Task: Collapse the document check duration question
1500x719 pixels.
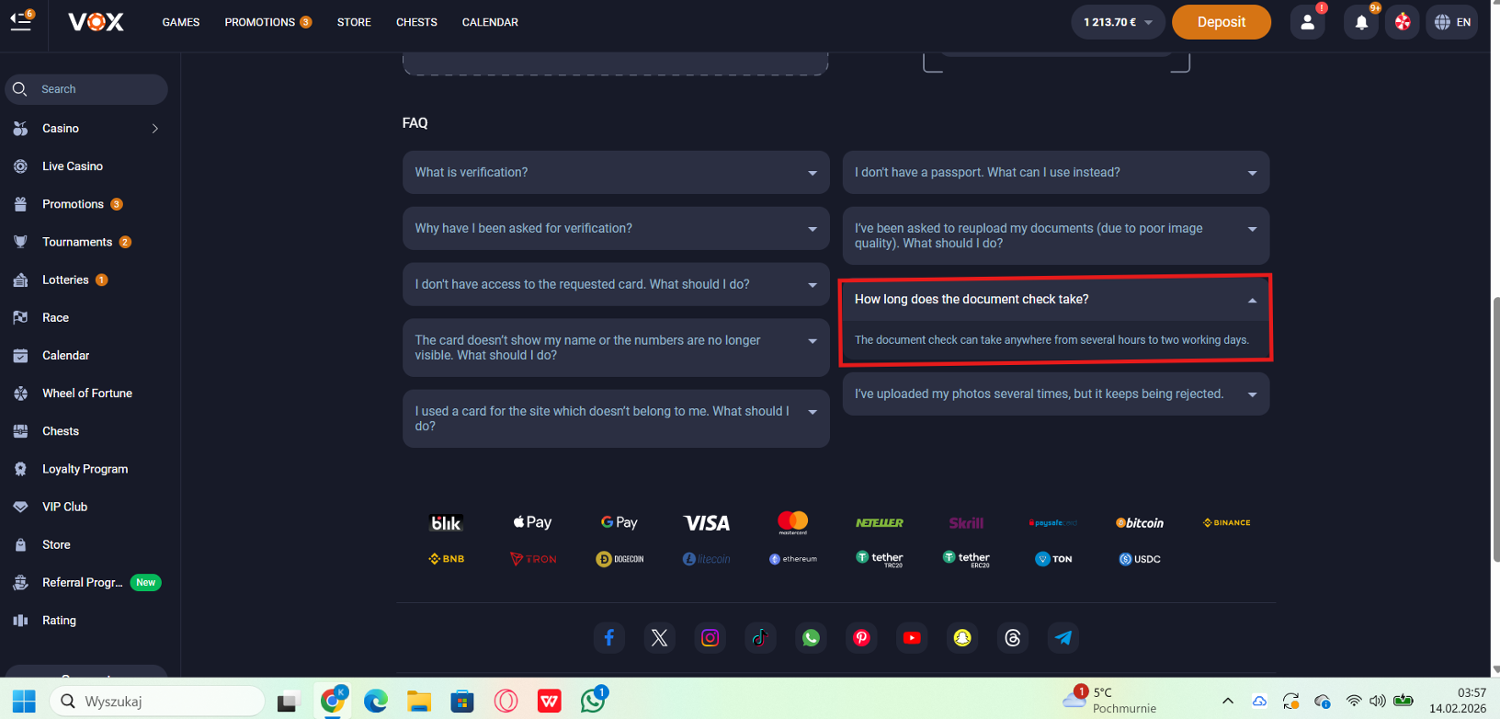Action: [1252, 300]
